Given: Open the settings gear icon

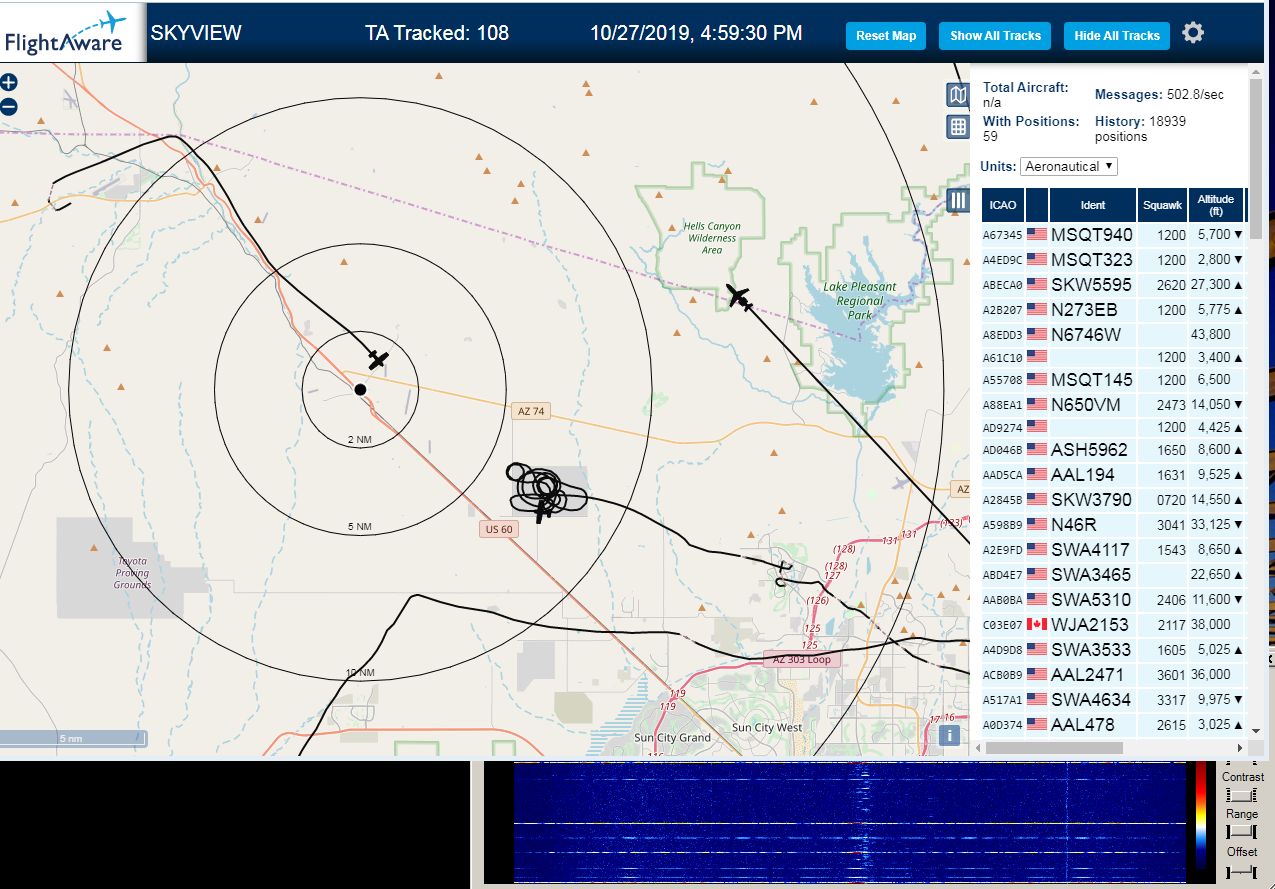Looking at the screenshot, I should [x=1193, y=33].
